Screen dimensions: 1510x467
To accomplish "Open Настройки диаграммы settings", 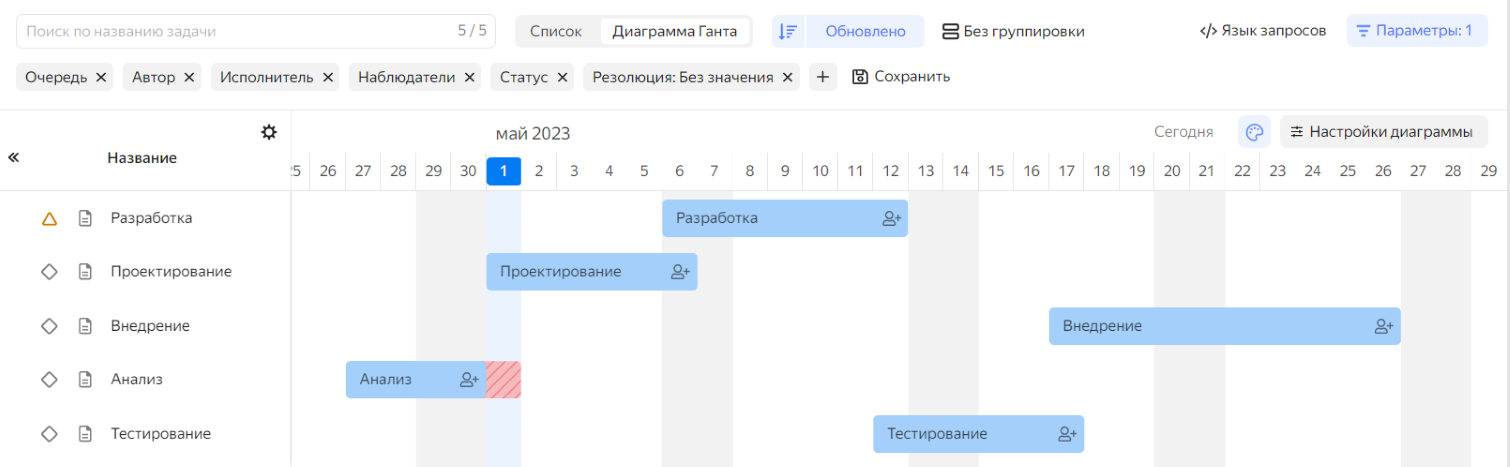I will [x=1381, y=132].
